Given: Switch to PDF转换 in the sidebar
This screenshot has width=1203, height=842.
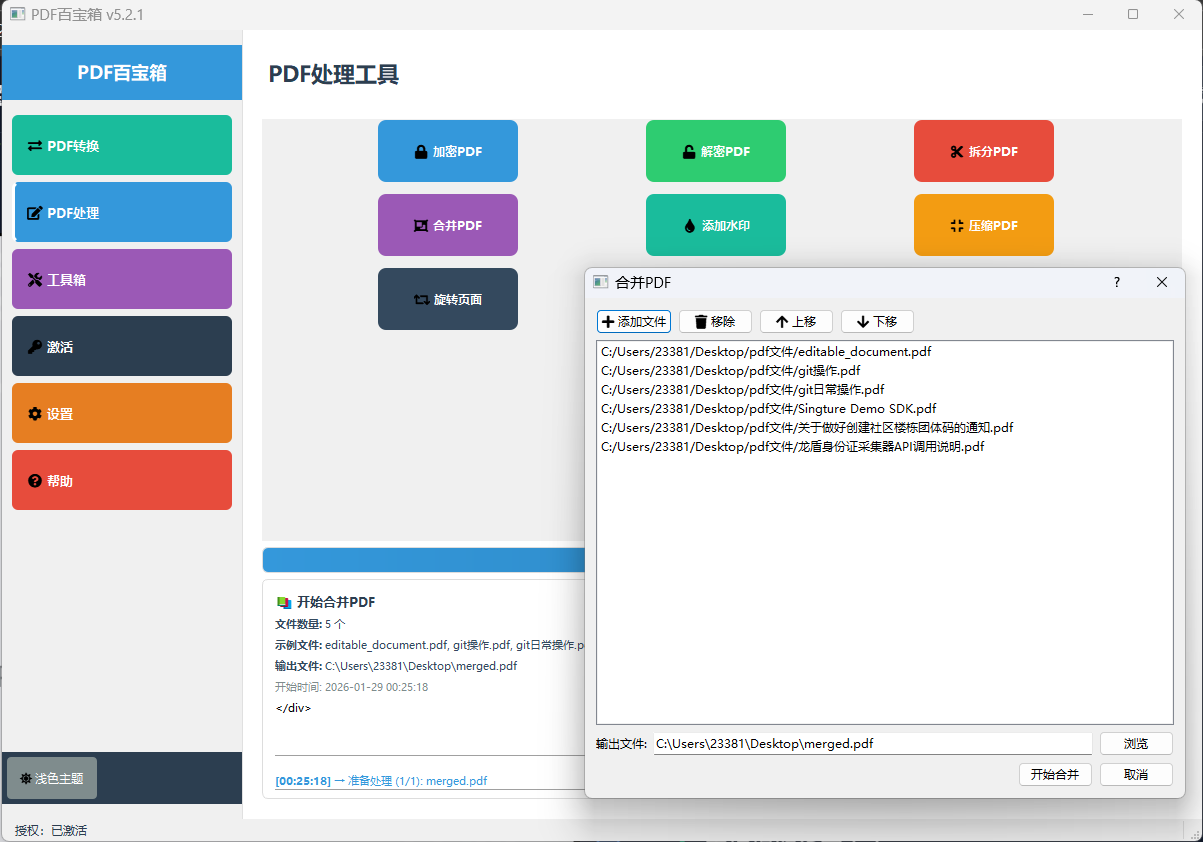Looking at the screenshot, I should [121, 145].
